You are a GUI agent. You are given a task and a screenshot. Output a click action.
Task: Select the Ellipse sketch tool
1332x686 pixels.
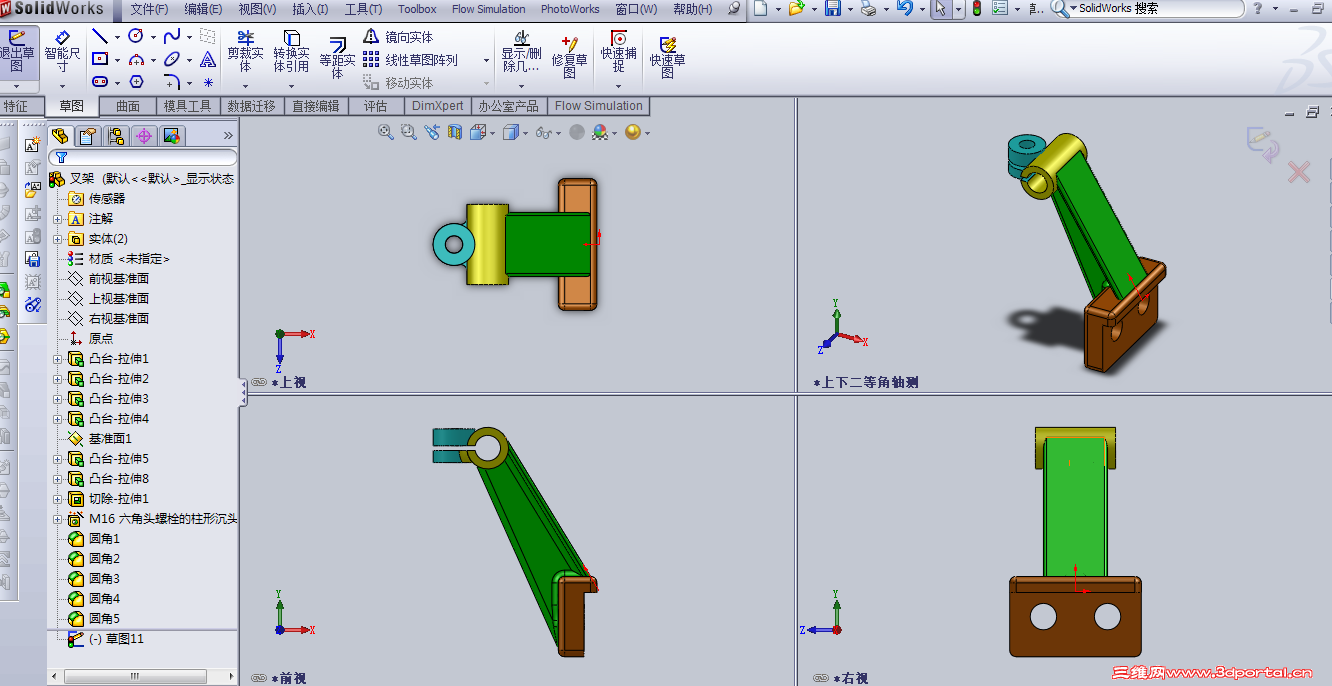(171, 59)
